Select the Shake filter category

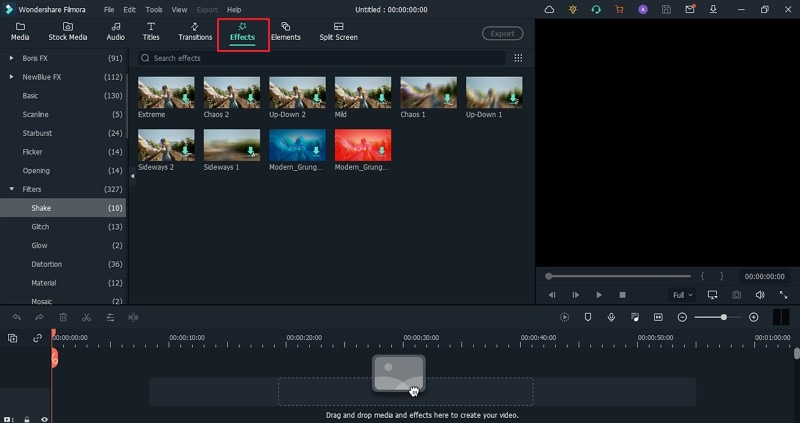pos(63,208)
